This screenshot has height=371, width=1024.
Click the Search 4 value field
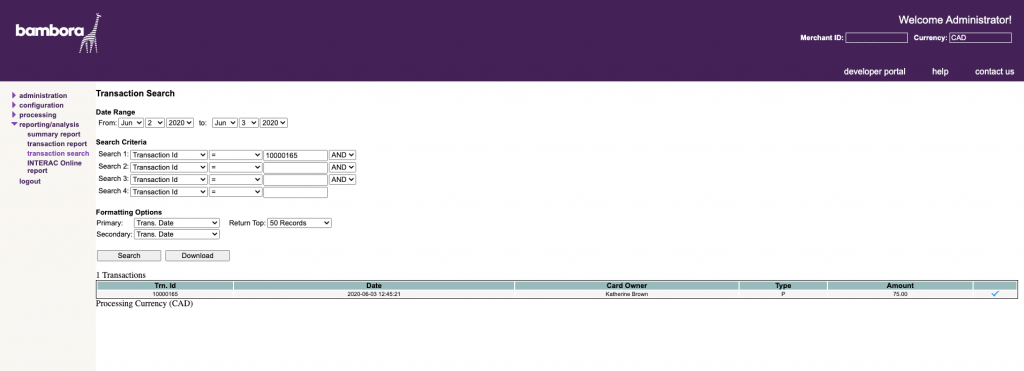(x=295, y=192)
